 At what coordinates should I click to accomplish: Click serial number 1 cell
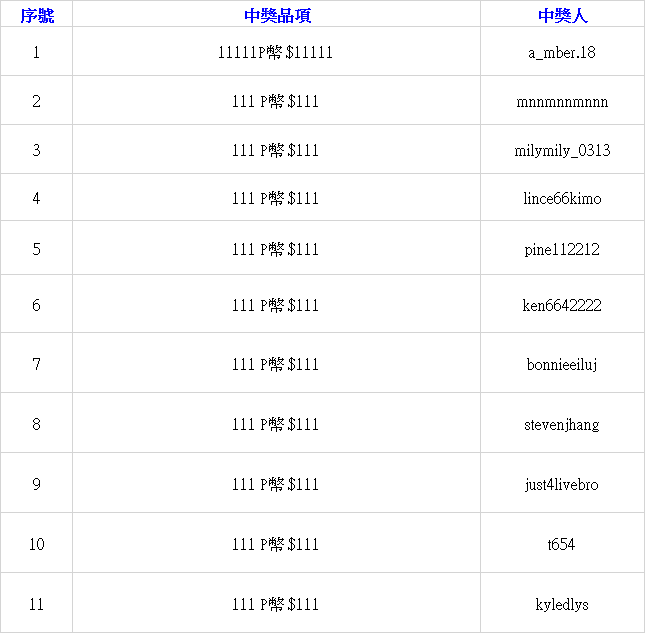(37, 53)
